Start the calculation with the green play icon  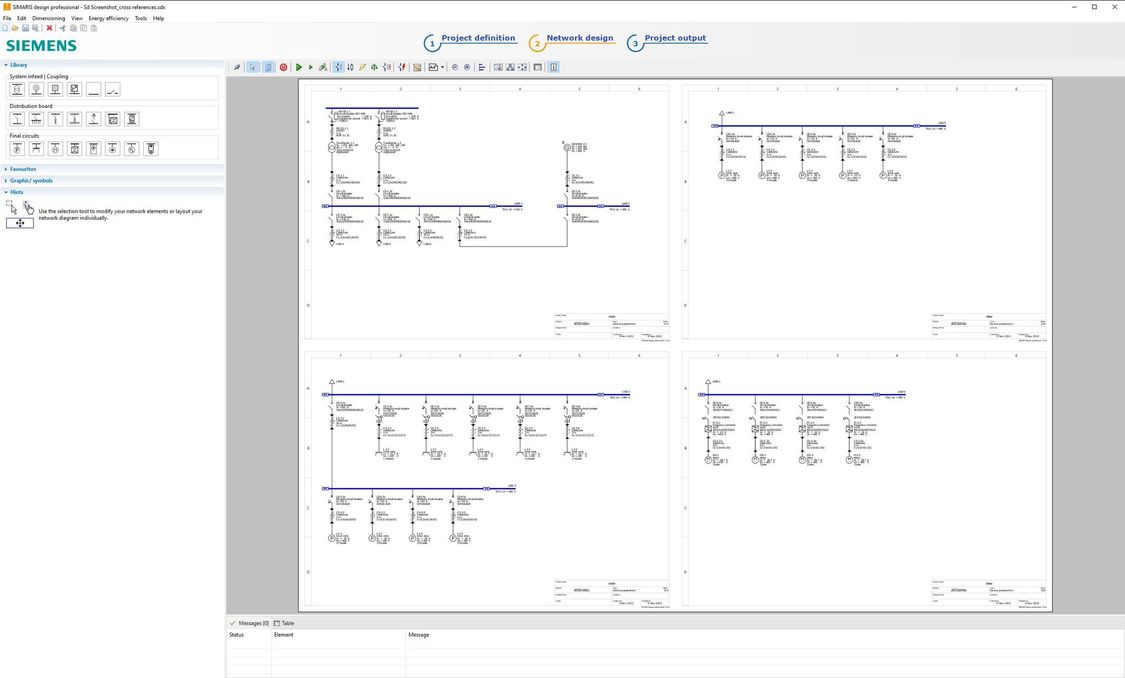point(298,67)
